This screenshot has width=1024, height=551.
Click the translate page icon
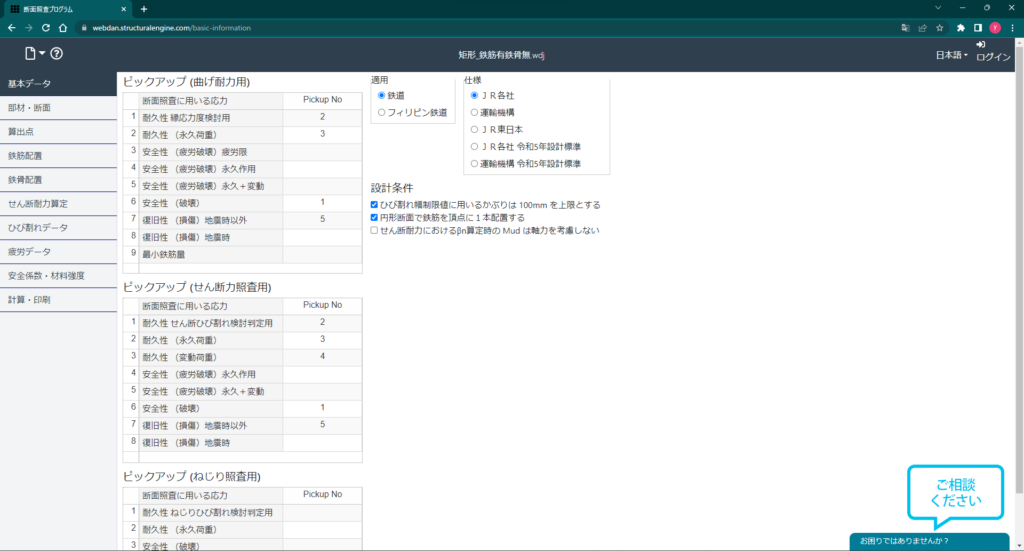click(905, 28)
